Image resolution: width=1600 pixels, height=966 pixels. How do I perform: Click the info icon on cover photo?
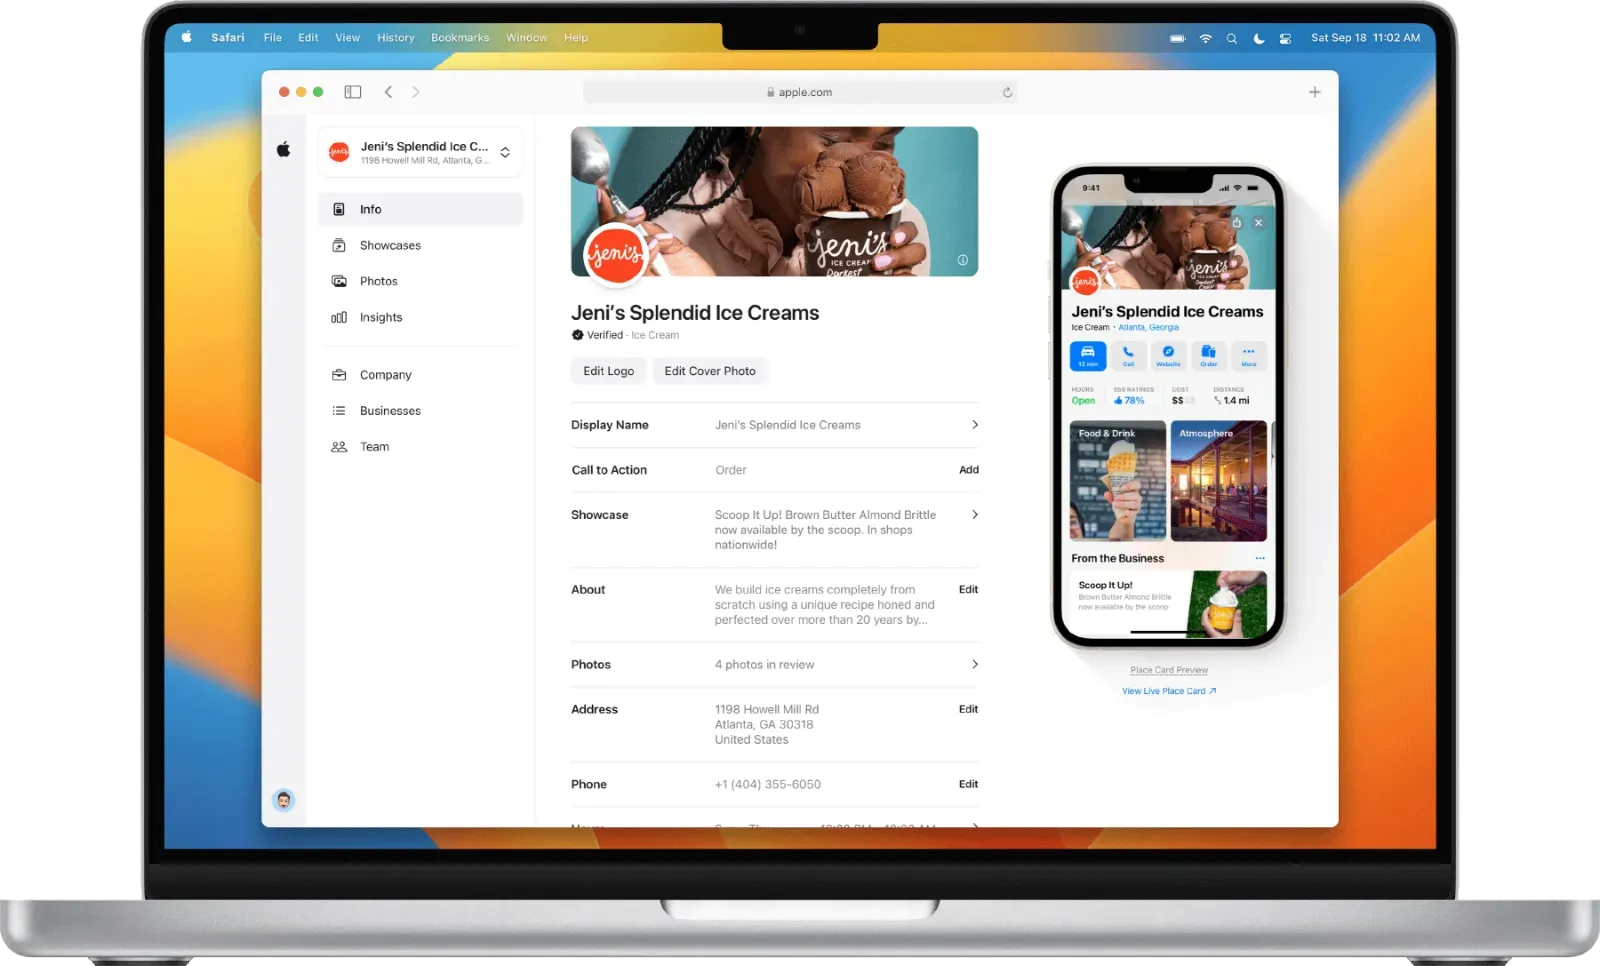tap(962, 260)
